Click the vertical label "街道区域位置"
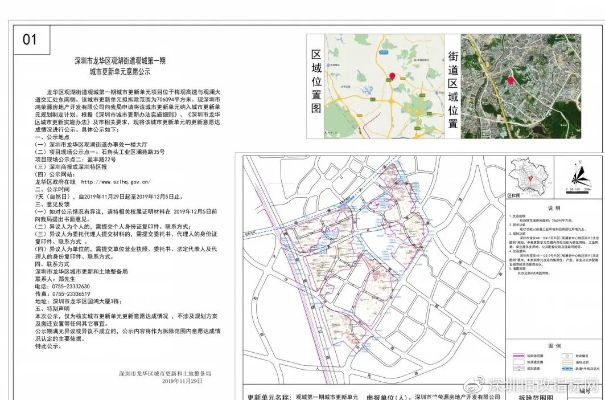 (x=453, y=89)
